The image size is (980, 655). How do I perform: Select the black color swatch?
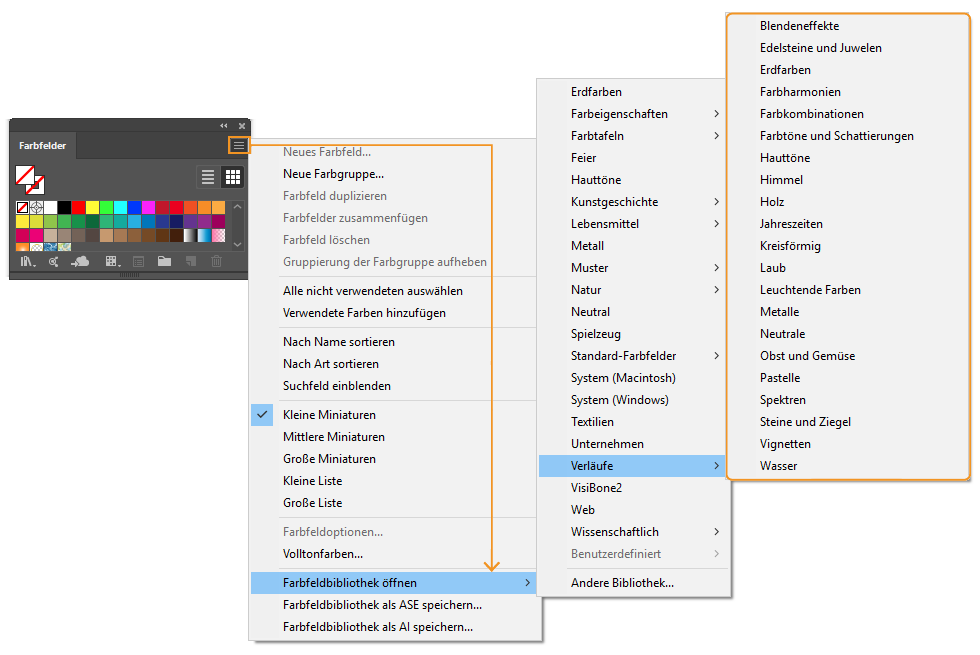pyautogui.click(x=64, y=208)
